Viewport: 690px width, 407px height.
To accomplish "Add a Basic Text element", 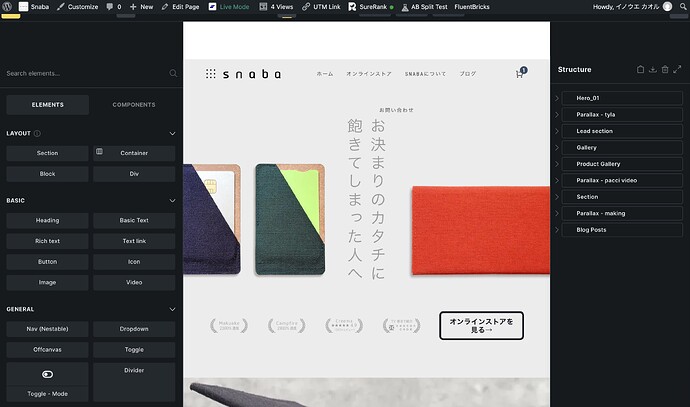I will coord(134,220).
